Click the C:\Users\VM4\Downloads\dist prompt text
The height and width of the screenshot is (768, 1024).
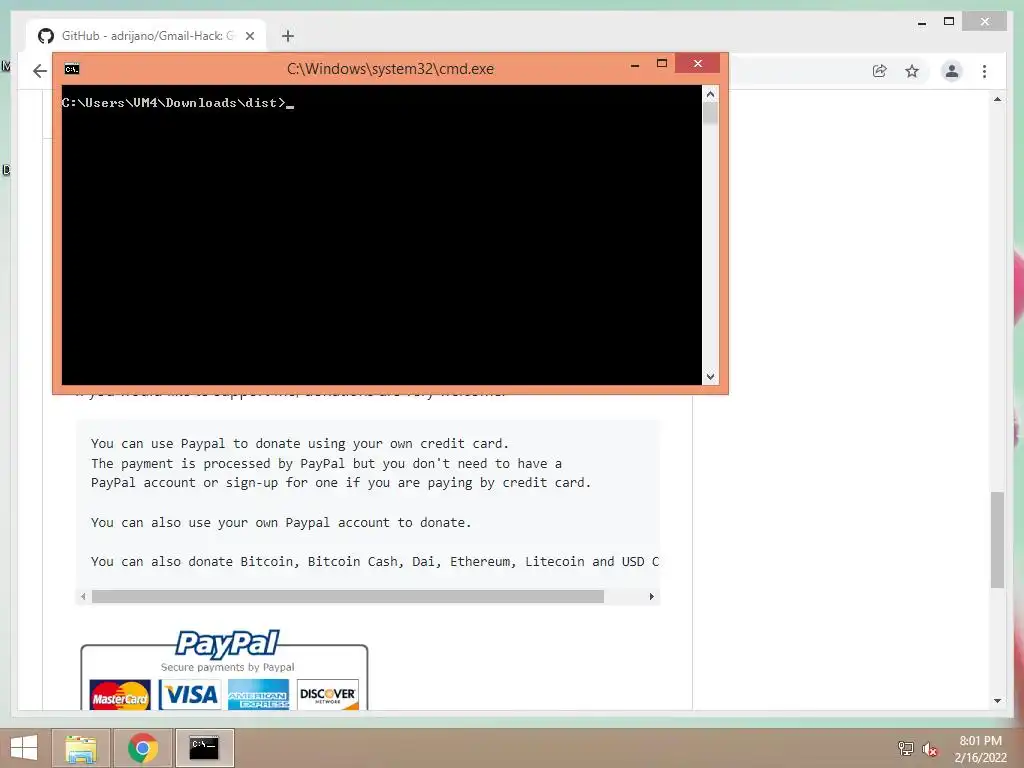click(x=174, y=103)
